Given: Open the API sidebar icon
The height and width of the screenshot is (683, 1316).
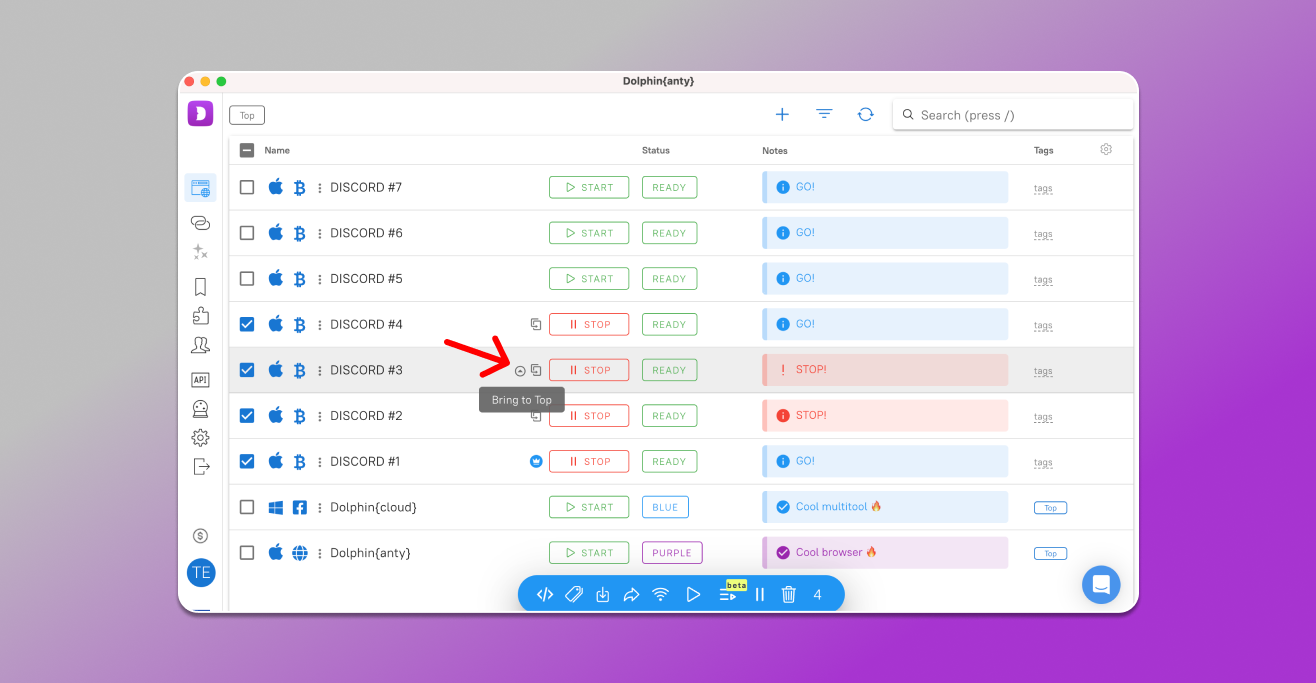Looking at the screenshot, I should (200, 380).
